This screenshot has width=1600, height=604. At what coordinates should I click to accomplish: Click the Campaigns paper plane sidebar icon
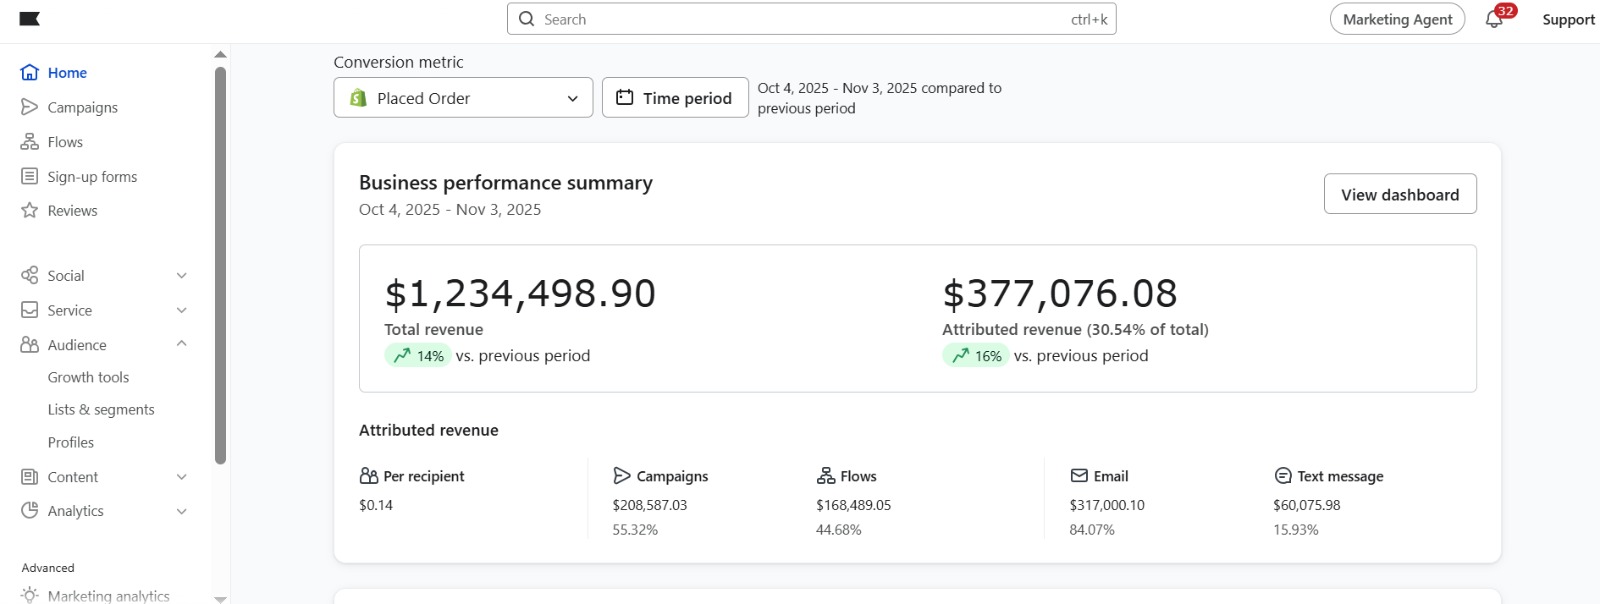30,107
